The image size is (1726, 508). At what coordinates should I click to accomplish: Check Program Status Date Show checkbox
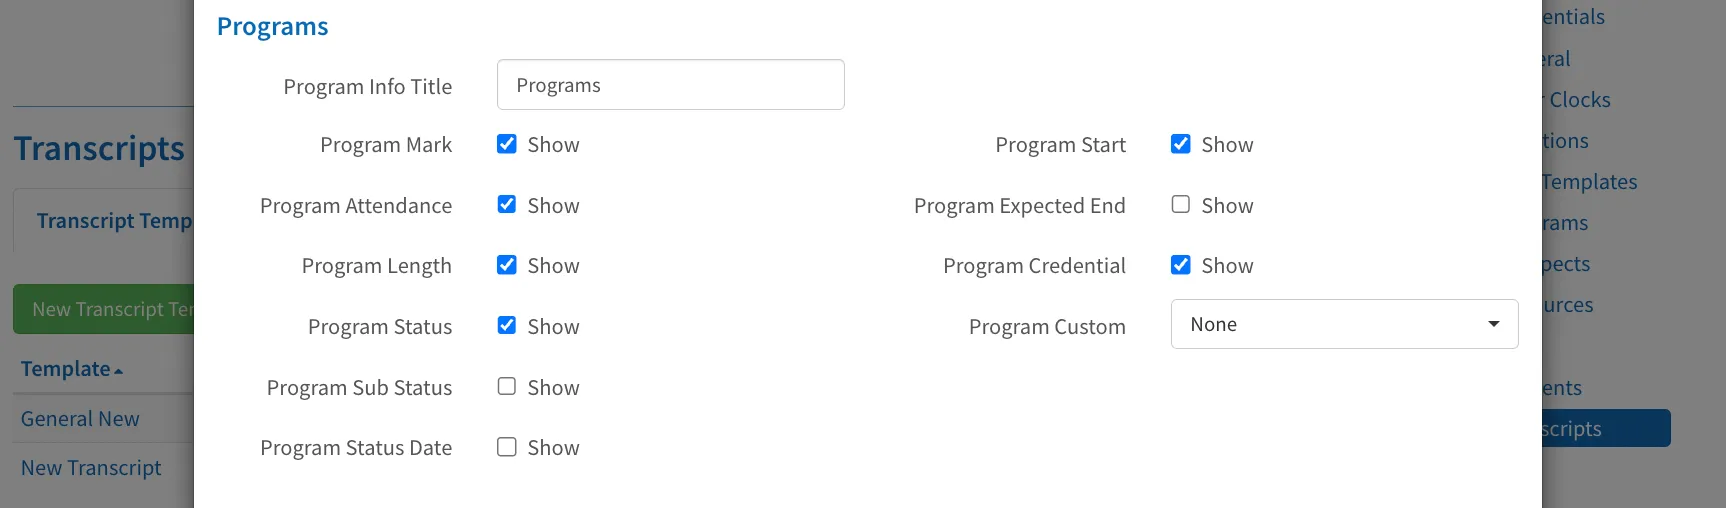coord(507,447)
